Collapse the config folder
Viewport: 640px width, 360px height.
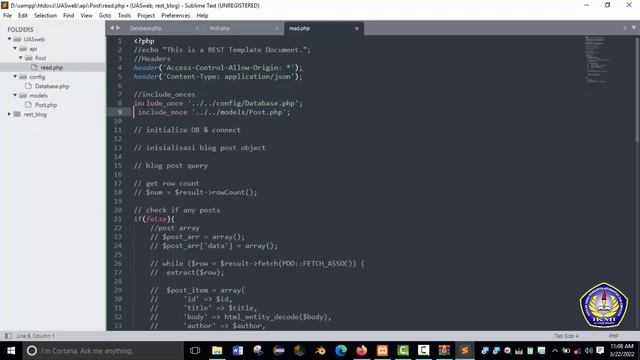tap(15, 77)
